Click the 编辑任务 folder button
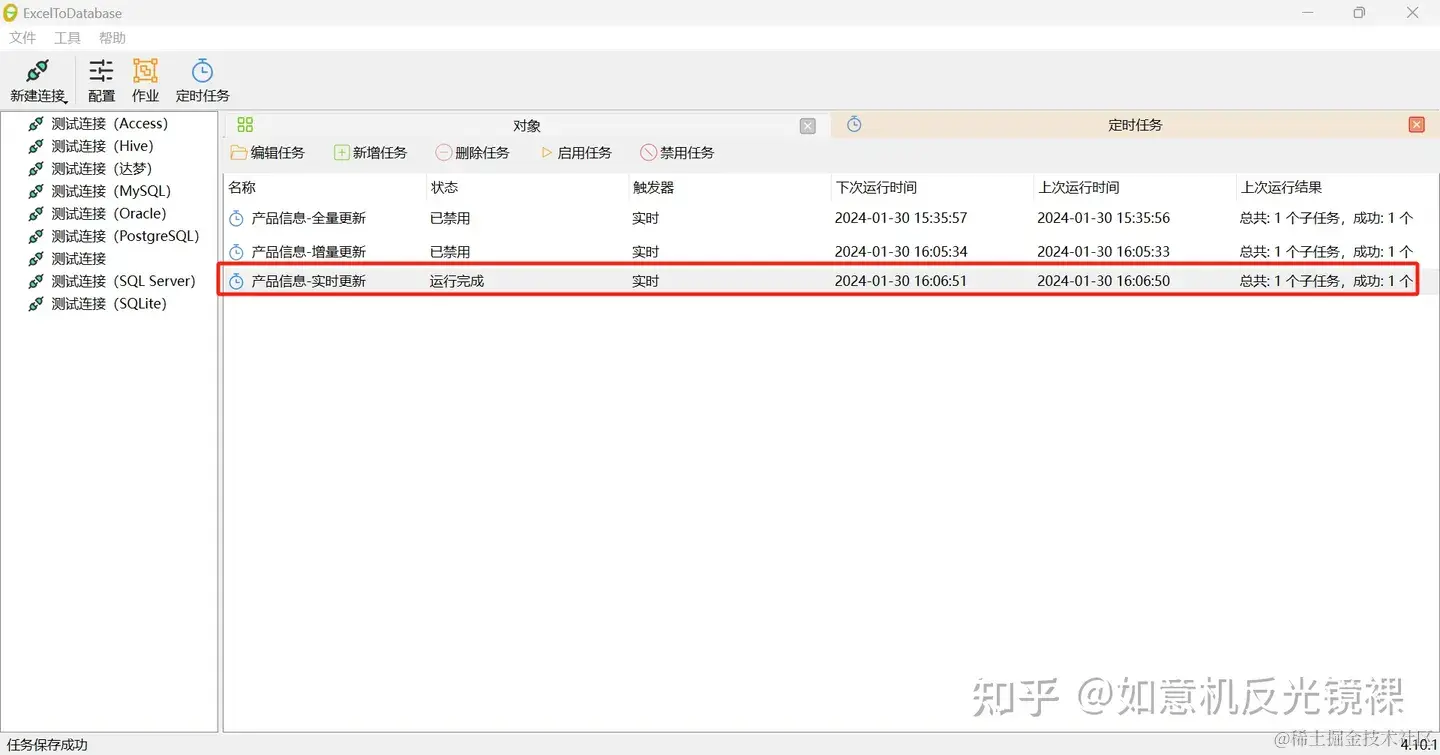 (x=267, y=153)
